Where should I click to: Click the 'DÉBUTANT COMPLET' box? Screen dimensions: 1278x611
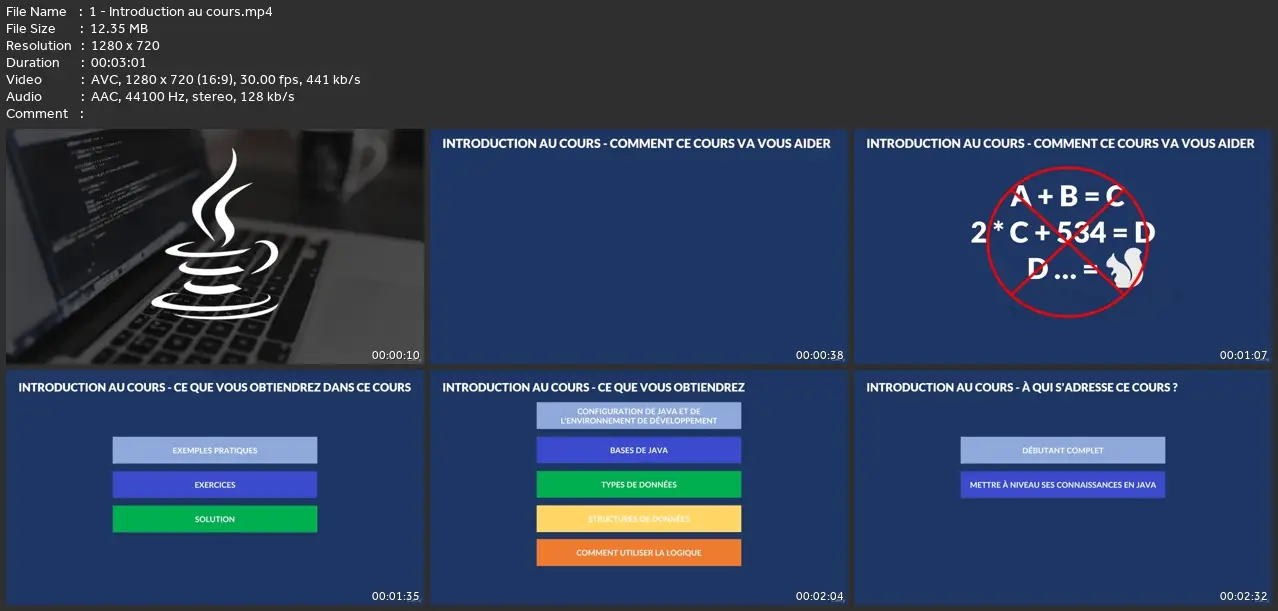[x=1063, y=450]
